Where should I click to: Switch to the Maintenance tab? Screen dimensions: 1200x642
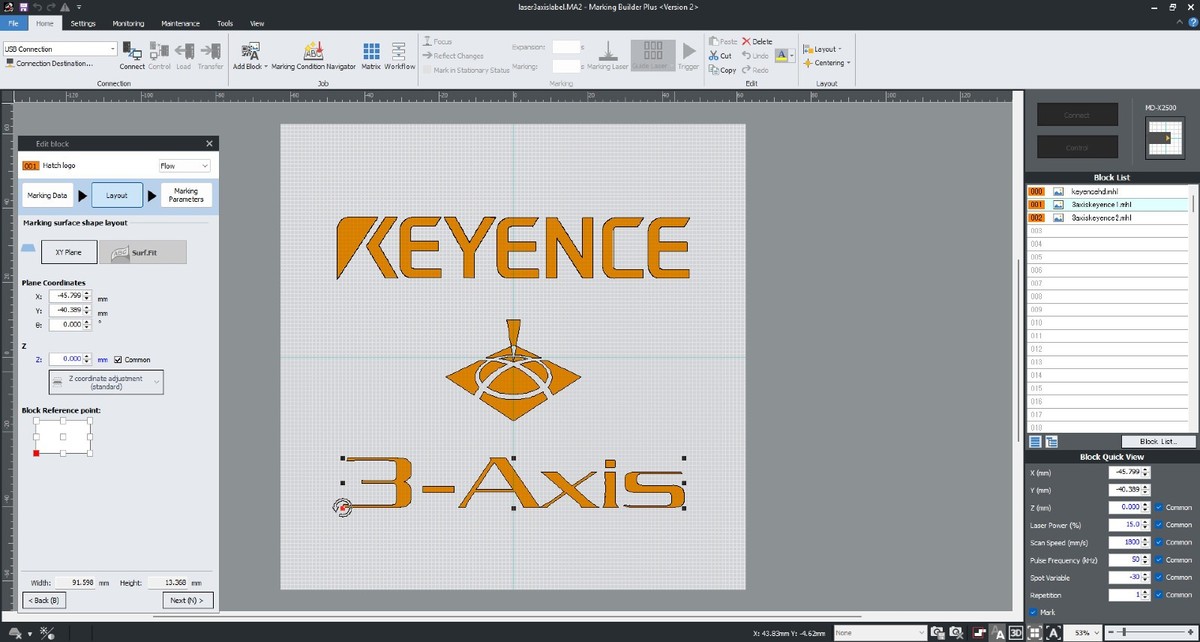point(180,23)
